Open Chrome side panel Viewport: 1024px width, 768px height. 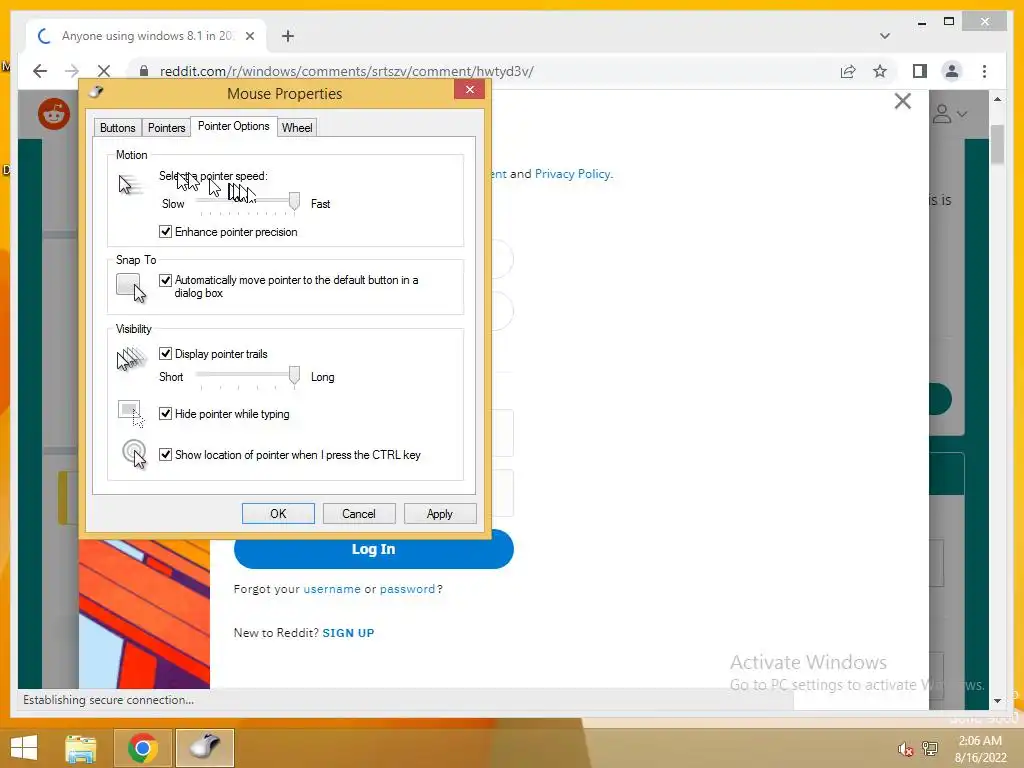(920, 71)
